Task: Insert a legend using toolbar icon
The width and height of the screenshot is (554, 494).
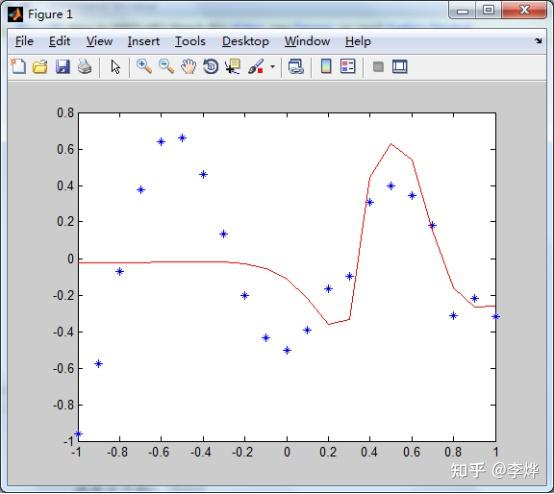Action: (x=348, y=66)
